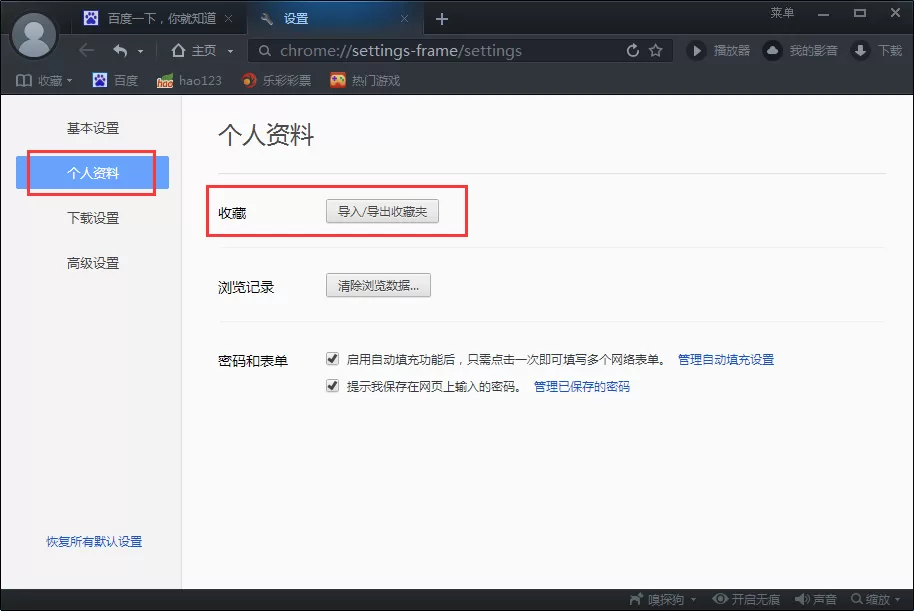Click the 导入/导出收藏夹 button
The width and height of the screenshot is (914, 611).
point(382,212)
